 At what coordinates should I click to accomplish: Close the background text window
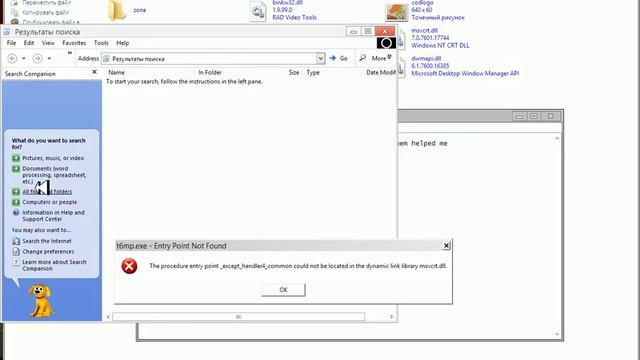tap(551, 116)
